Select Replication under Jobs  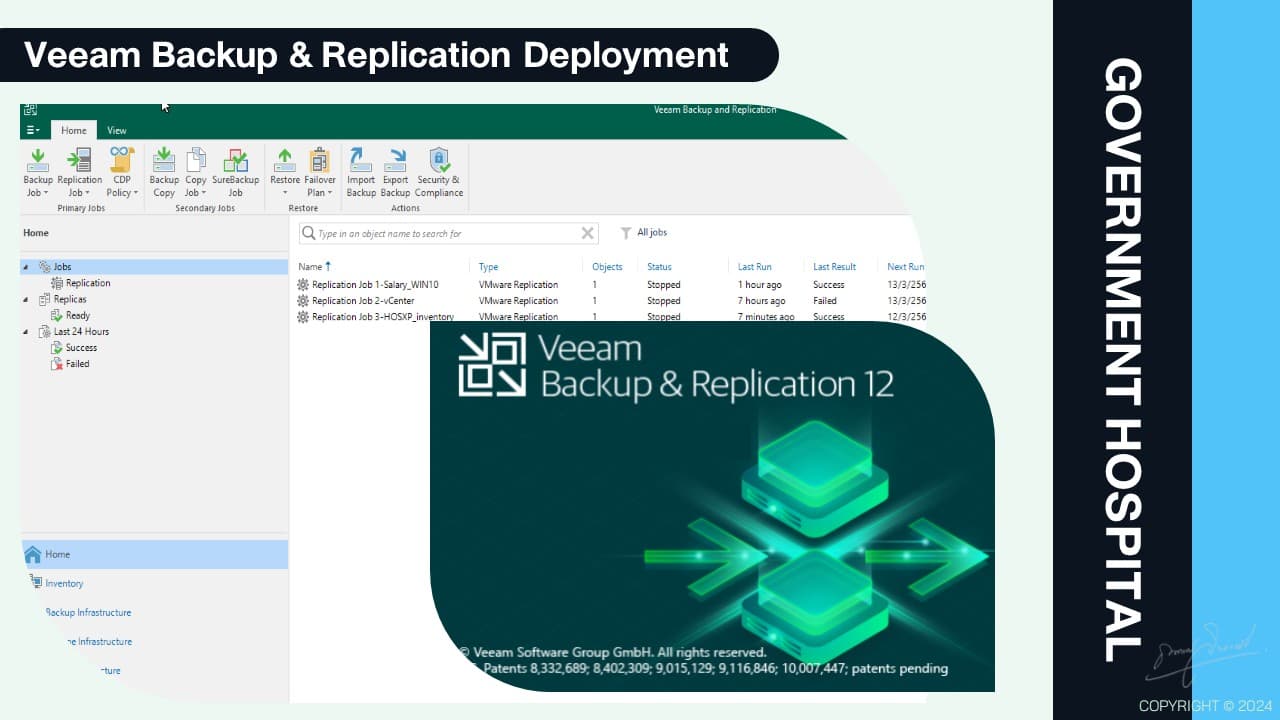point(88,283)
